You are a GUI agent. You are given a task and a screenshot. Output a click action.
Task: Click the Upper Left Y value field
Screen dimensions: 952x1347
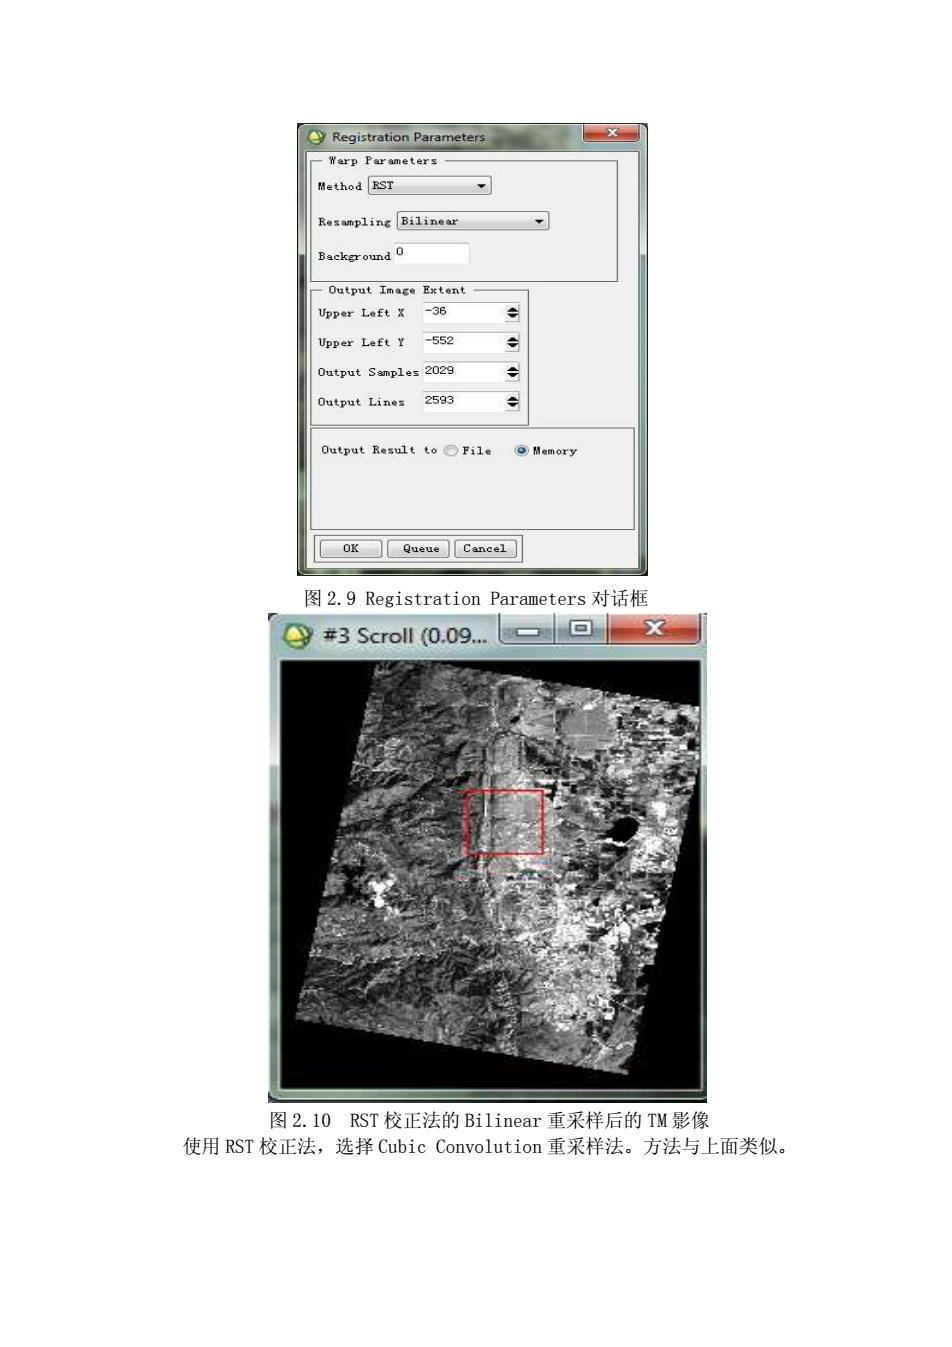click(463, 342)
